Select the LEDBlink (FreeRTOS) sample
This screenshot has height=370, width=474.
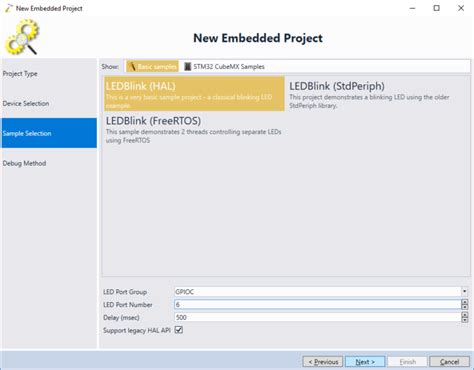[194, 129]
